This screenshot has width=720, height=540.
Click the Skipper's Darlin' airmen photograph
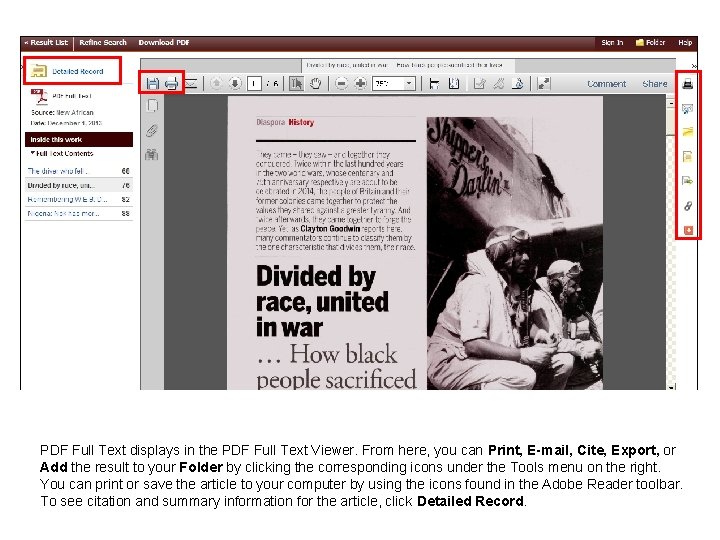(x=514, y=253)
